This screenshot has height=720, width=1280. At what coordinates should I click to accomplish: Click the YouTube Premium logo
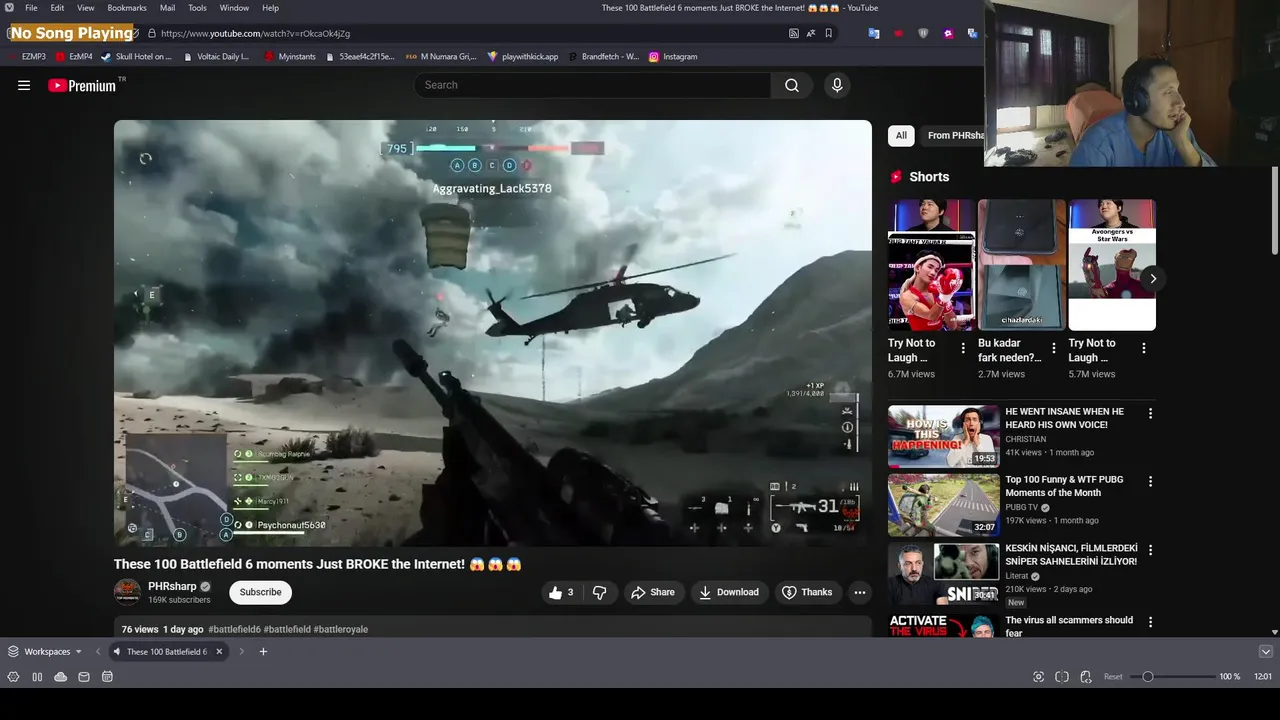pos(82,85)
